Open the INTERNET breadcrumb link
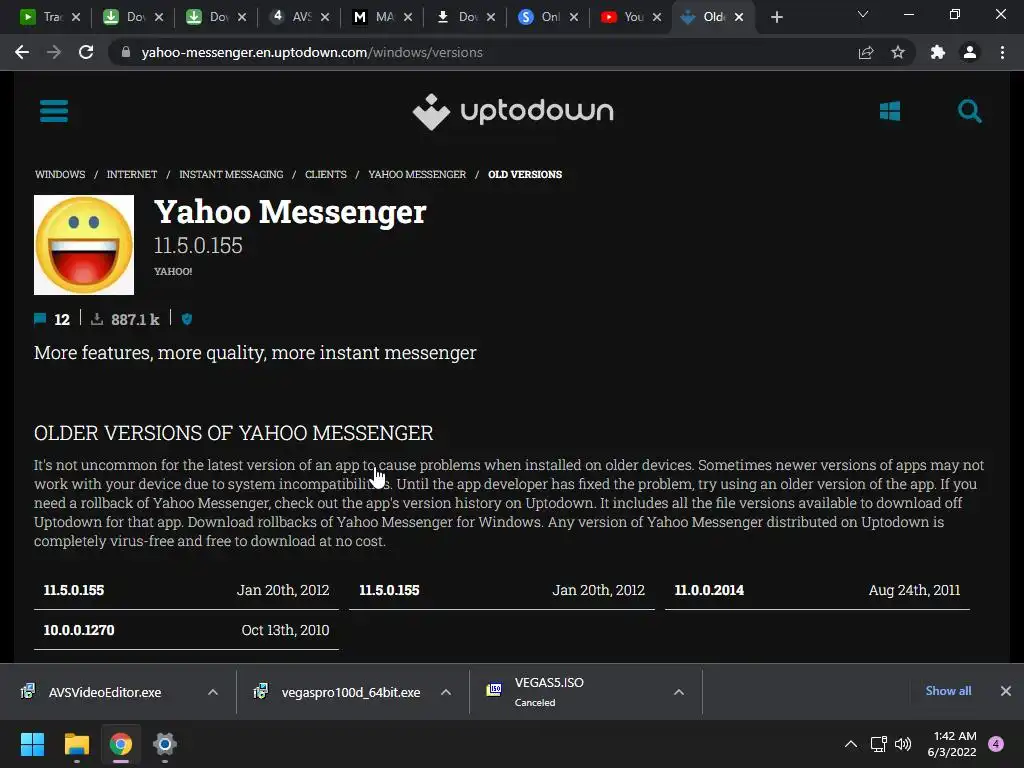1024x768 pixels. (132, 174)
